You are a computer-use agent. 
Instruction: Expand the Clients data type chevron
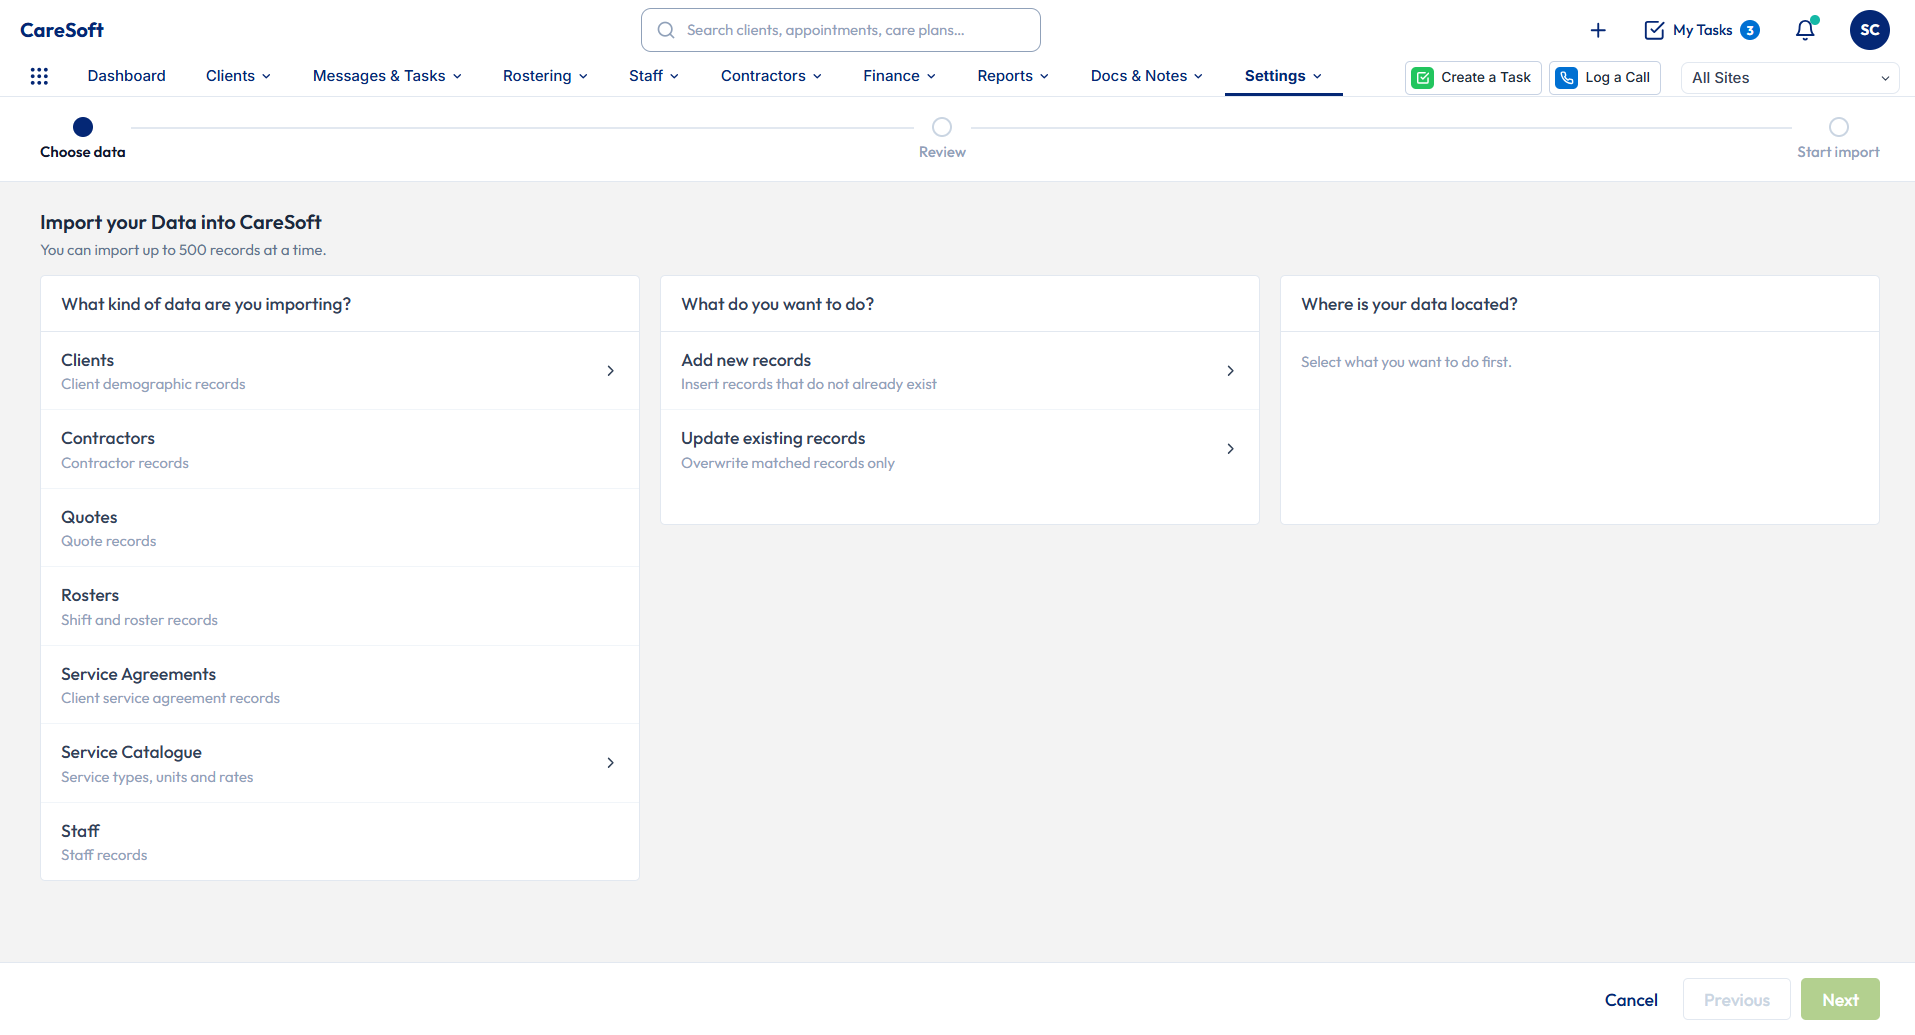pos(610,371)
